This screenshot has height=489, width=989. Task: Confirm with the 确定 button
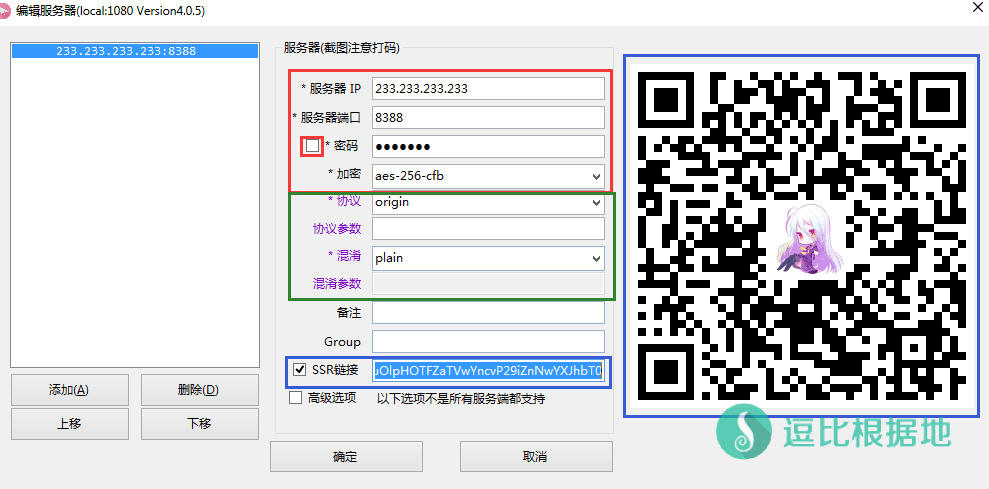click(x=346, y=457)
